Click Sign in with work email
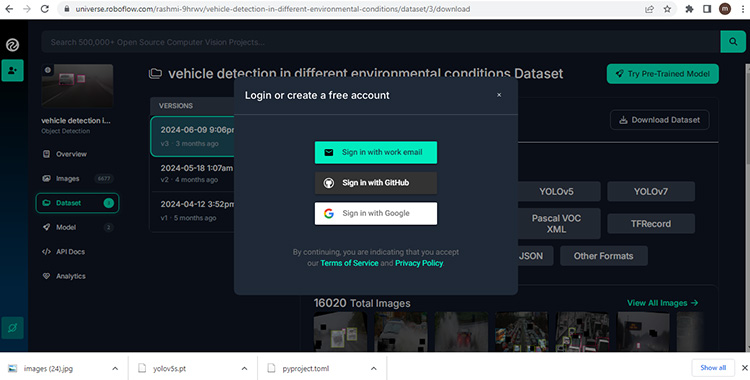Screen dimensions: 750x380 (x=375, y=152)
